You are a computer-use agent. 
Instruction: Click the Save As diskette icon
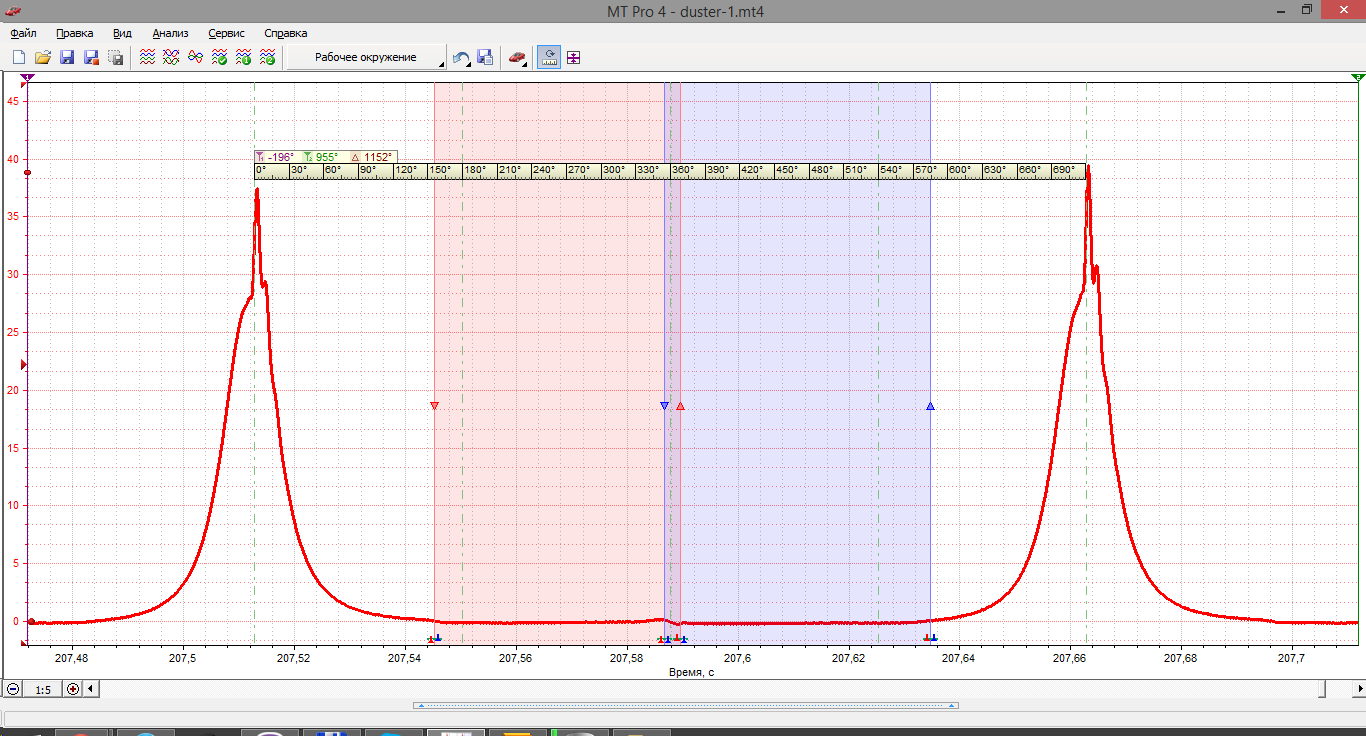tap(91, 58)
